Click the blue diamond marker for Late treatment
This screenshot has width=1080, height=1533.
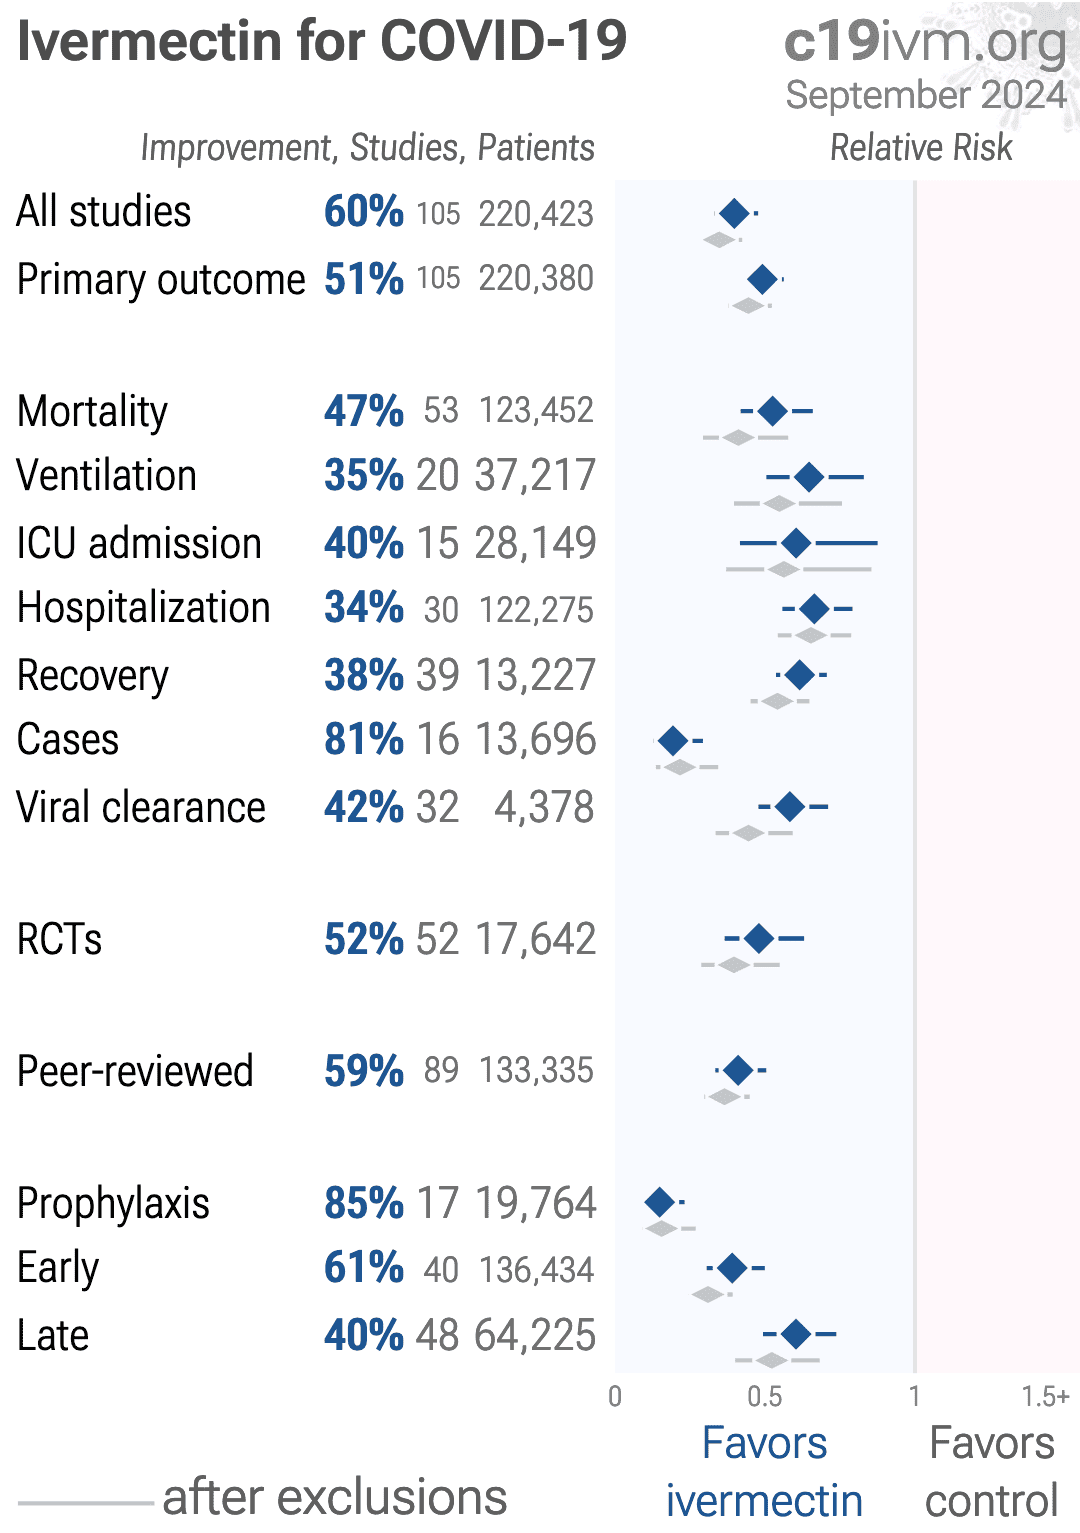[796, 1333]
